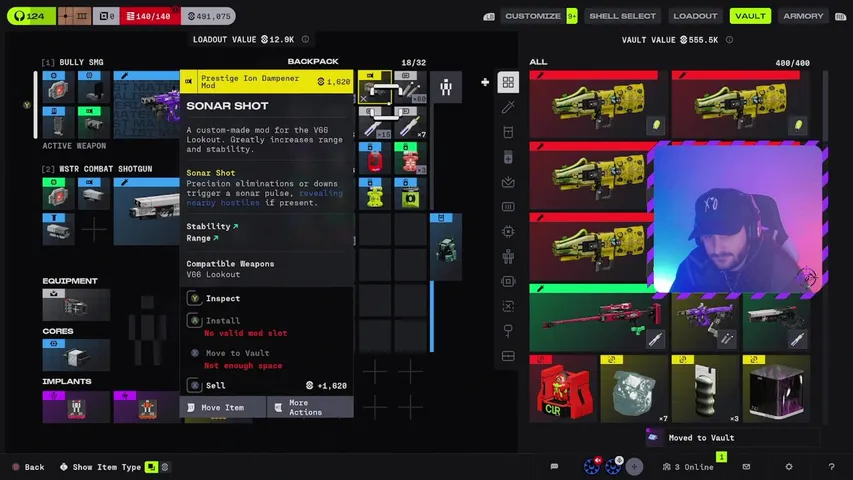Click the credits balance 491,075
Screen dimensions: 853x480
(x=209, y=16)
